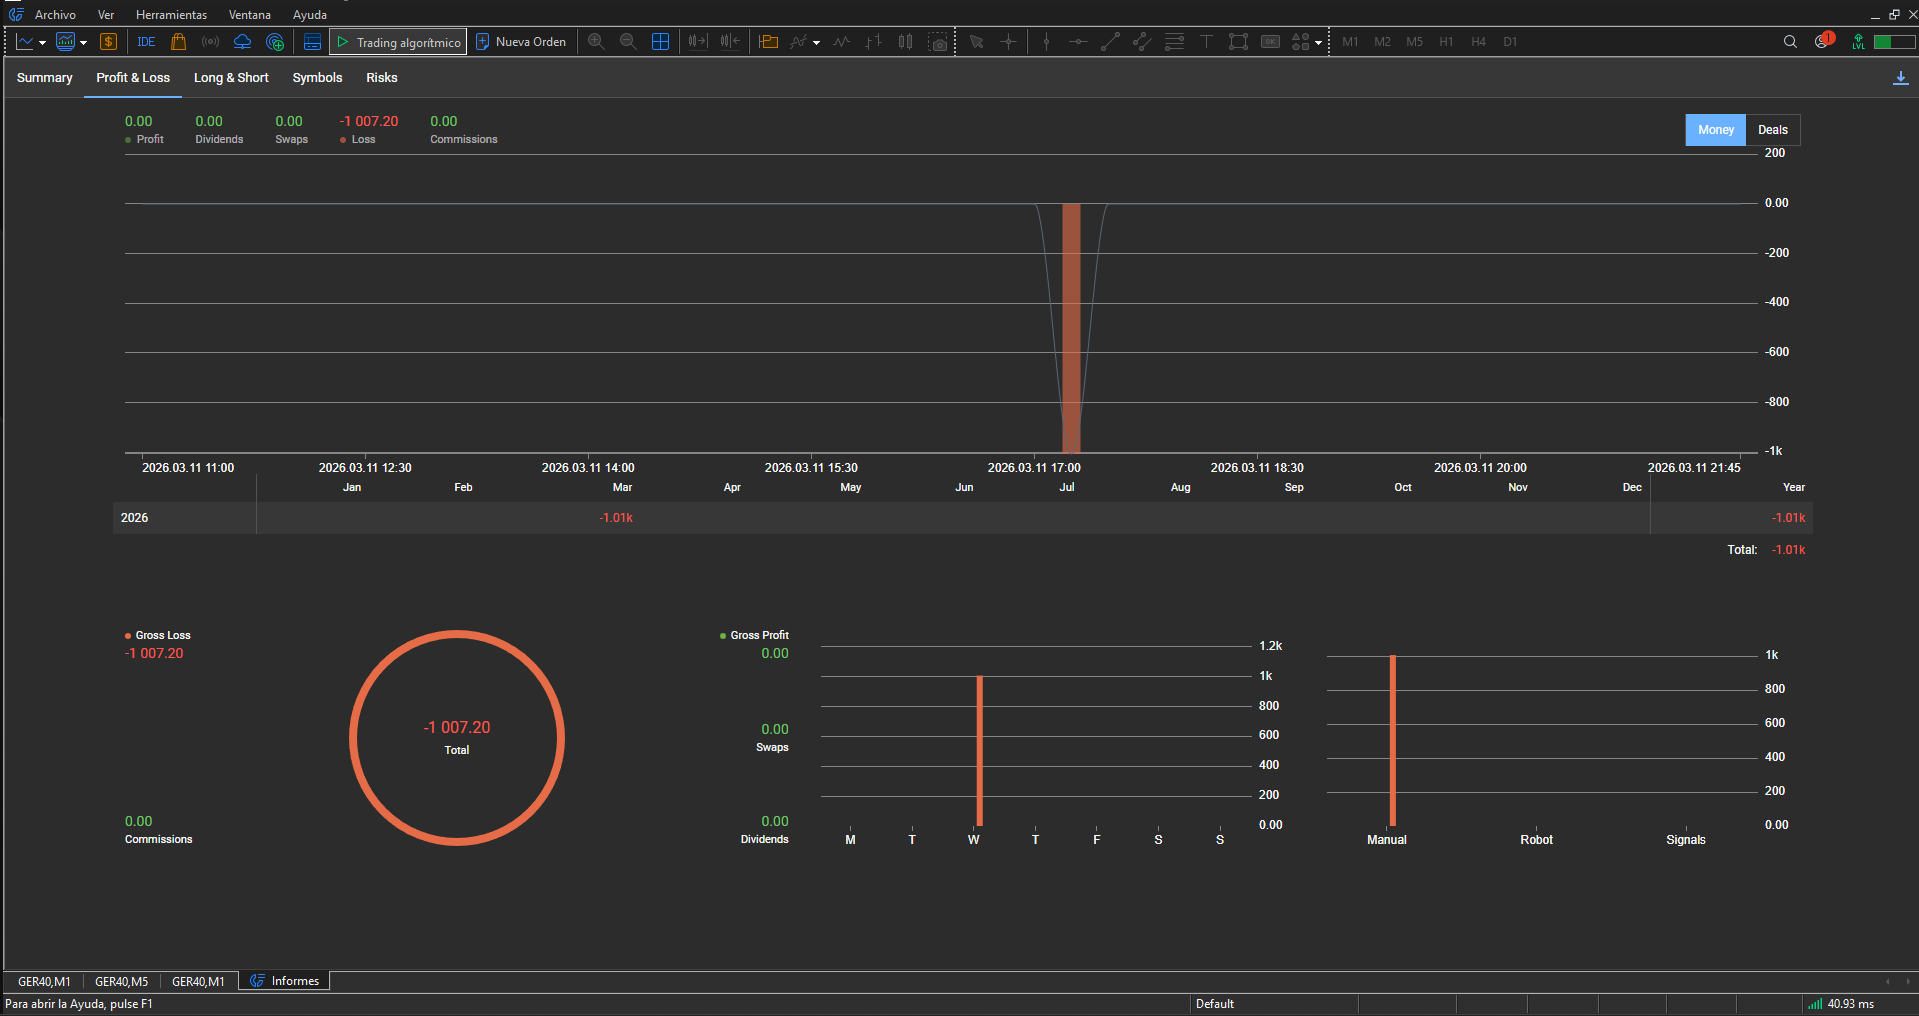Toggle Trading algorítmico on
Screen dimensions: 1919x1016
[398, 42]
